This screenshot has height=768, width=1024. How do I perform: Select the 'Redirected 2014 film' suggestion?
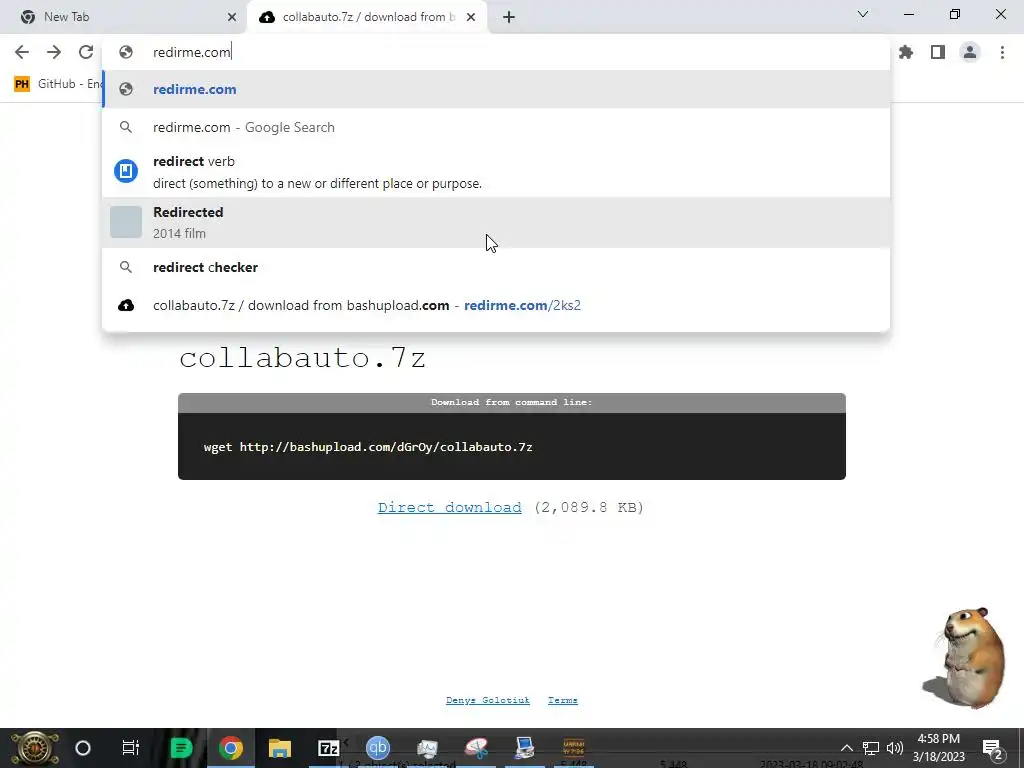tap(496, 223)
